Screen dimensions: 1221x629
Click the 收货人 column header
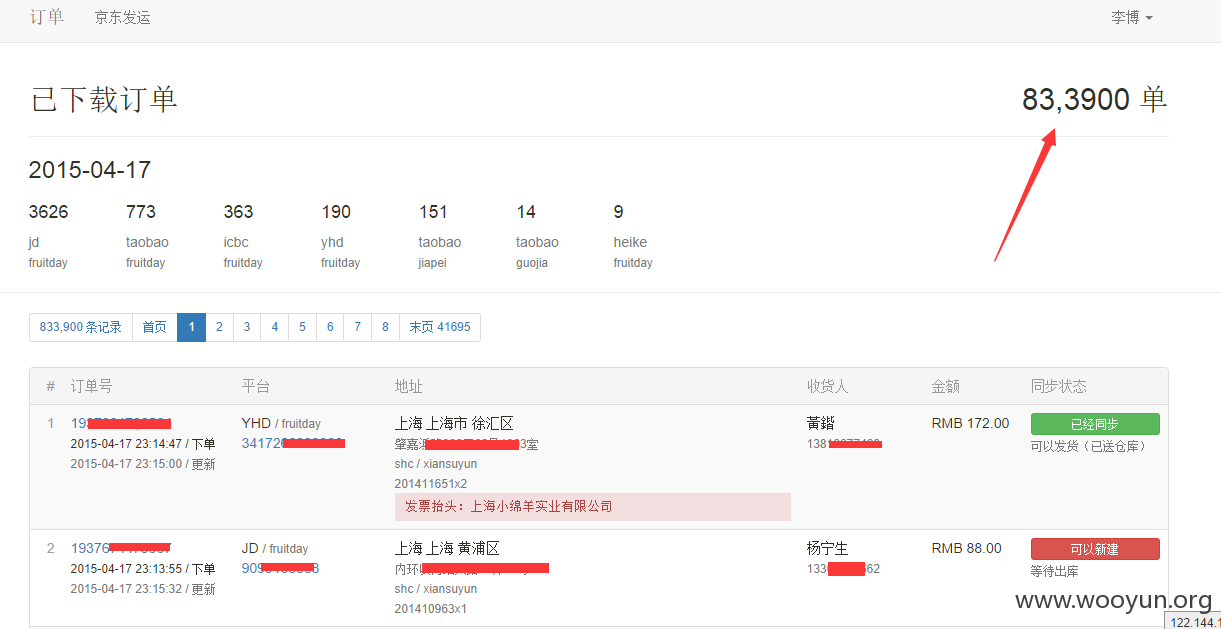pyautogui.click(x=828, y=386)
